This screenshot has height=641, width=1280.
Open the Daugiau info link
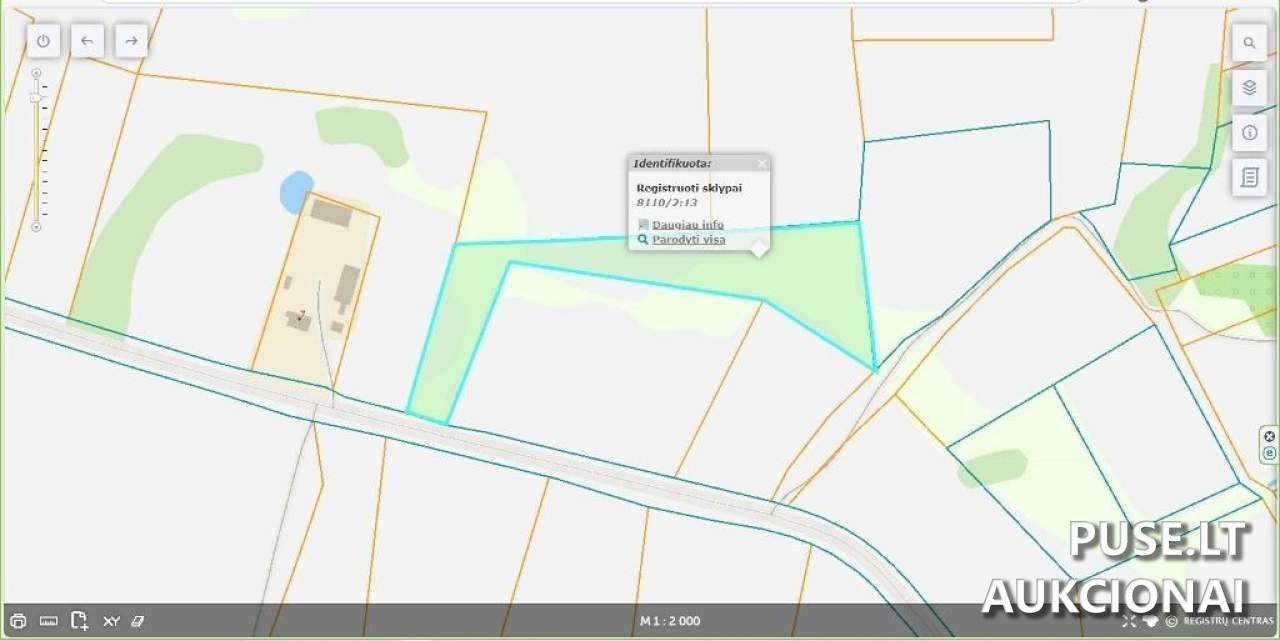687,224
